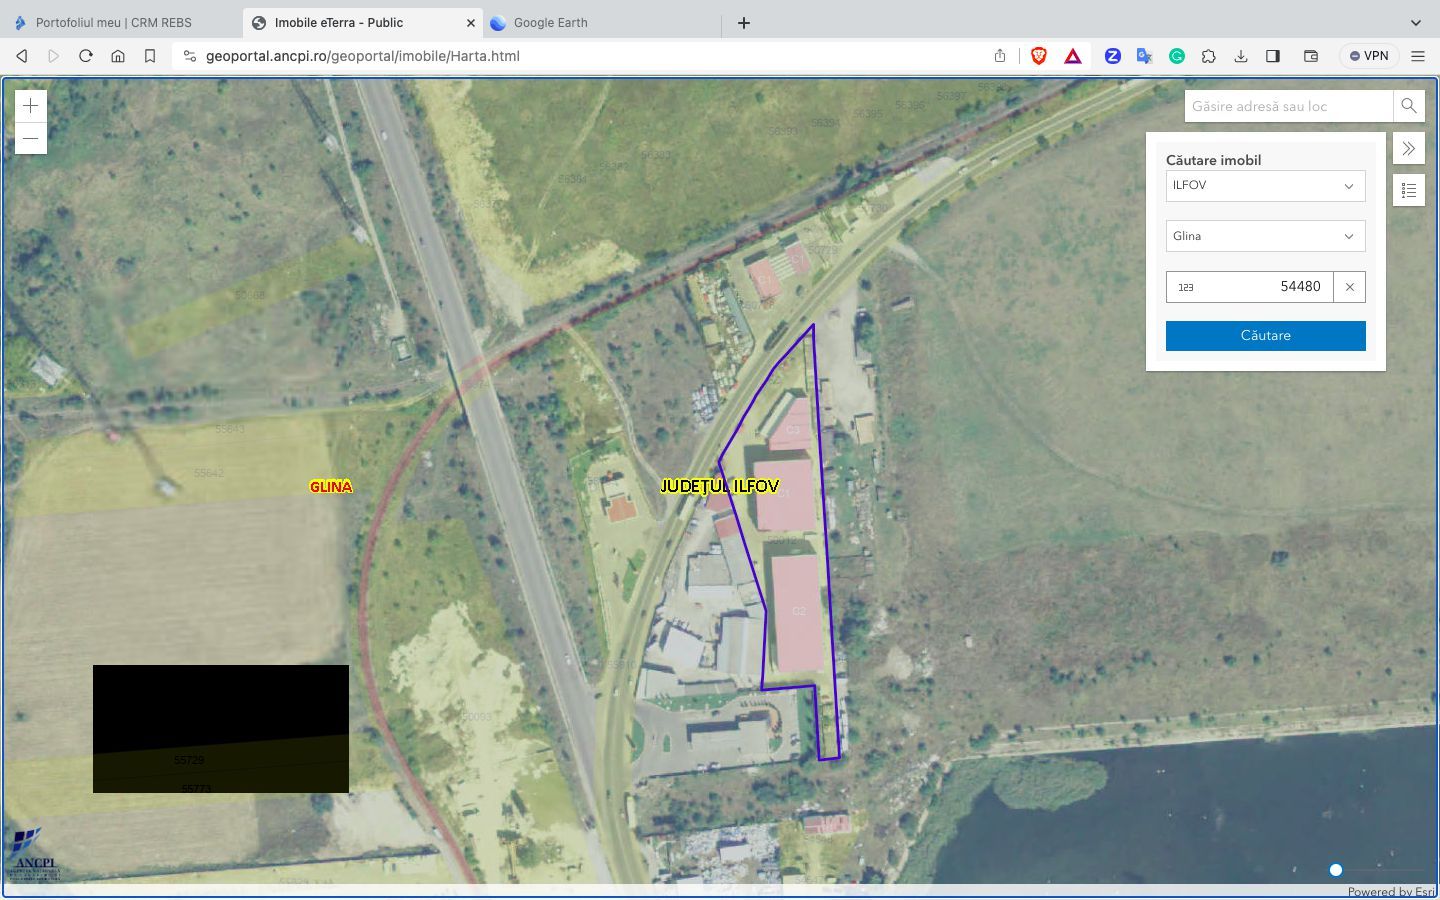Click the address search magnifier icon
Image resolution: width=1440 pixels, height=900 pixels.
click(x=1408, y=106)
